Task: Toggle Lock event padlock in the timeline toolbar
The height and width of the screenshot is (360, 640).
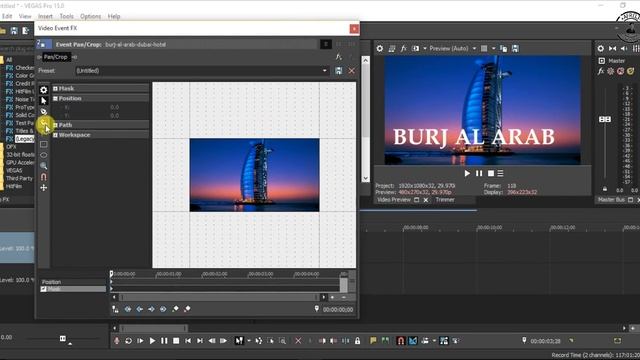Action: tap(358, 341)
